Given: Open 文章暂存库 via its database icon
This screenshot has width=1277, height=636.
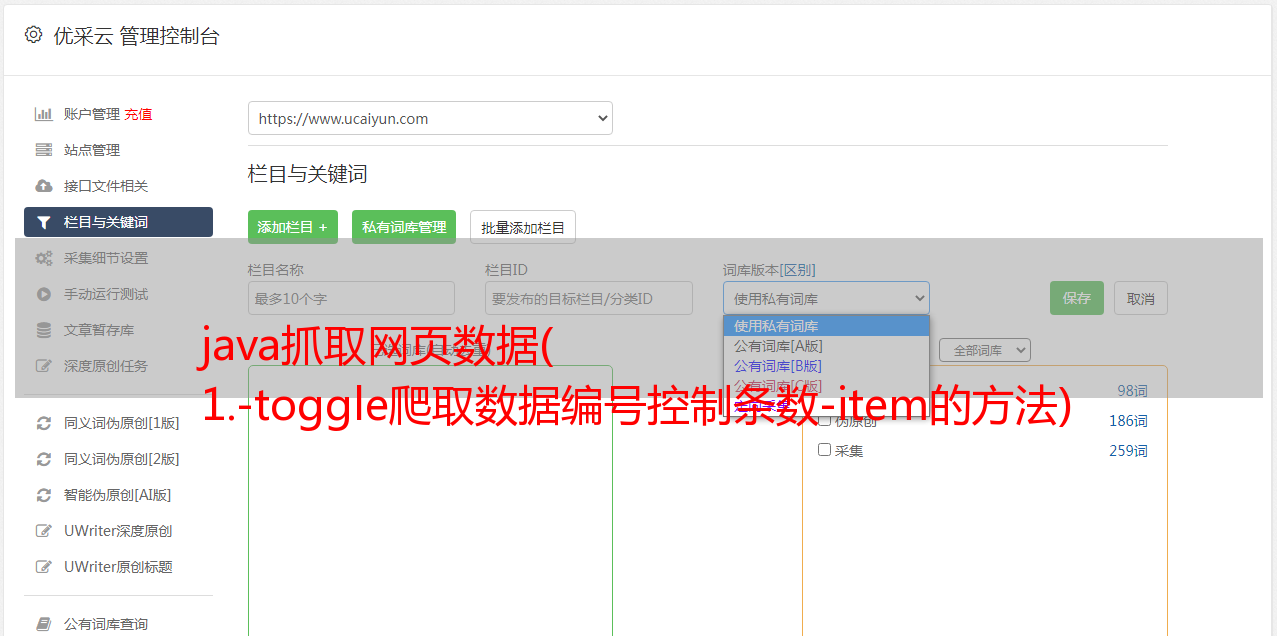Looking at the screenshot, I should (44, 330).
